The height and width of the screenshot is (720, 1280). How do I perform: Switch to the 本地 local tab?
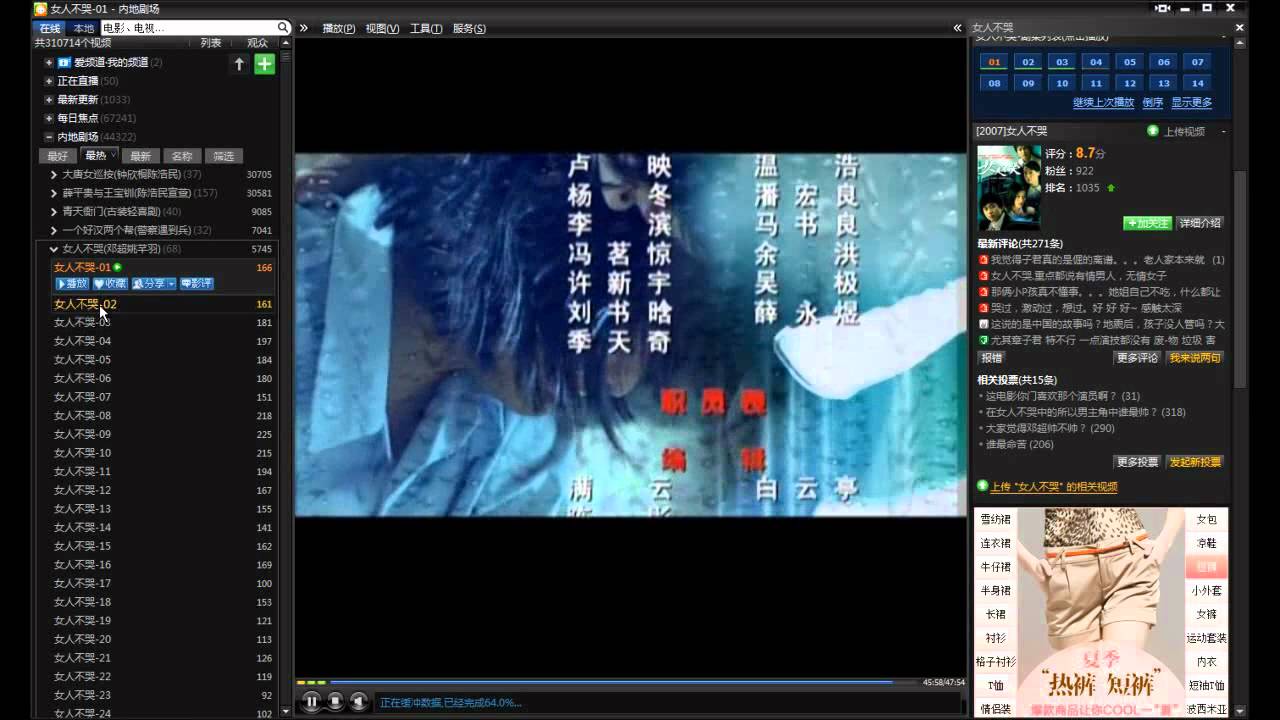tap(83, 28)
